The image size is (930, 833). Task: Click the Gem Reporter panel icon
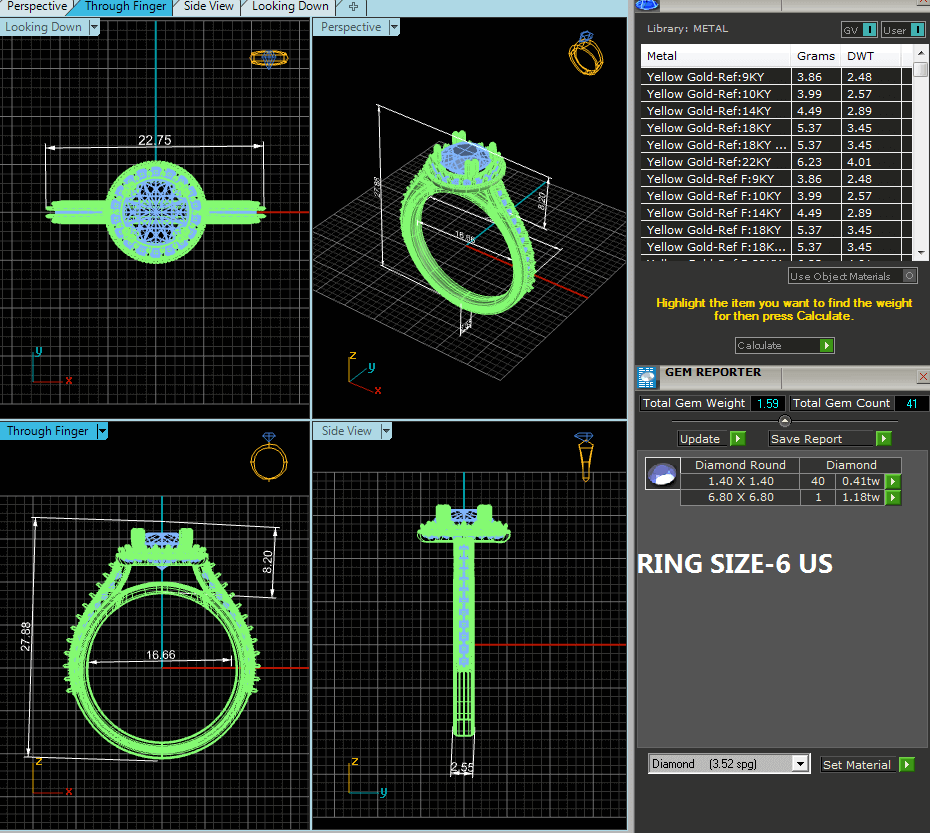tap(647, 377)
